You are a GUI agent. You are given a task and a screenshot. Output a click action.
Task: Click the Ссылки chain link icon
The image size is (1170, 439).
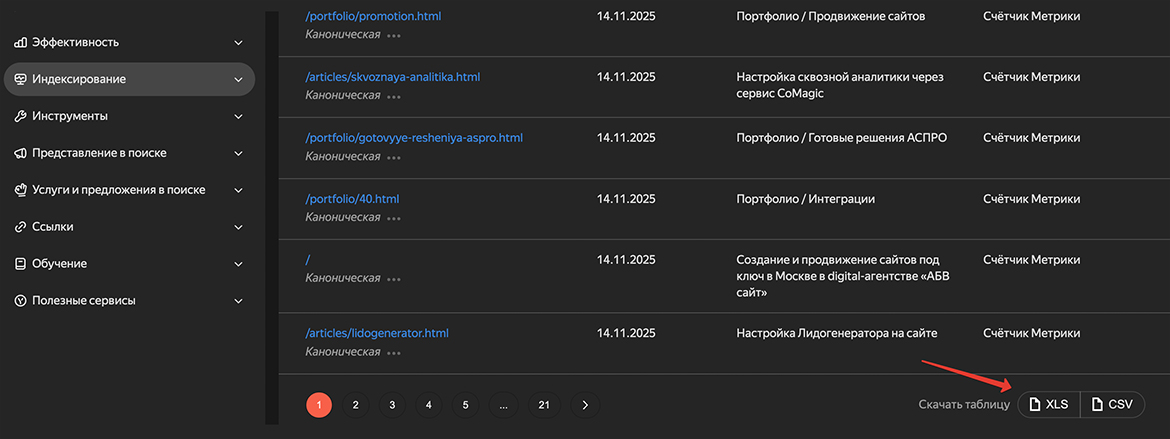click(x=20, y=227)
